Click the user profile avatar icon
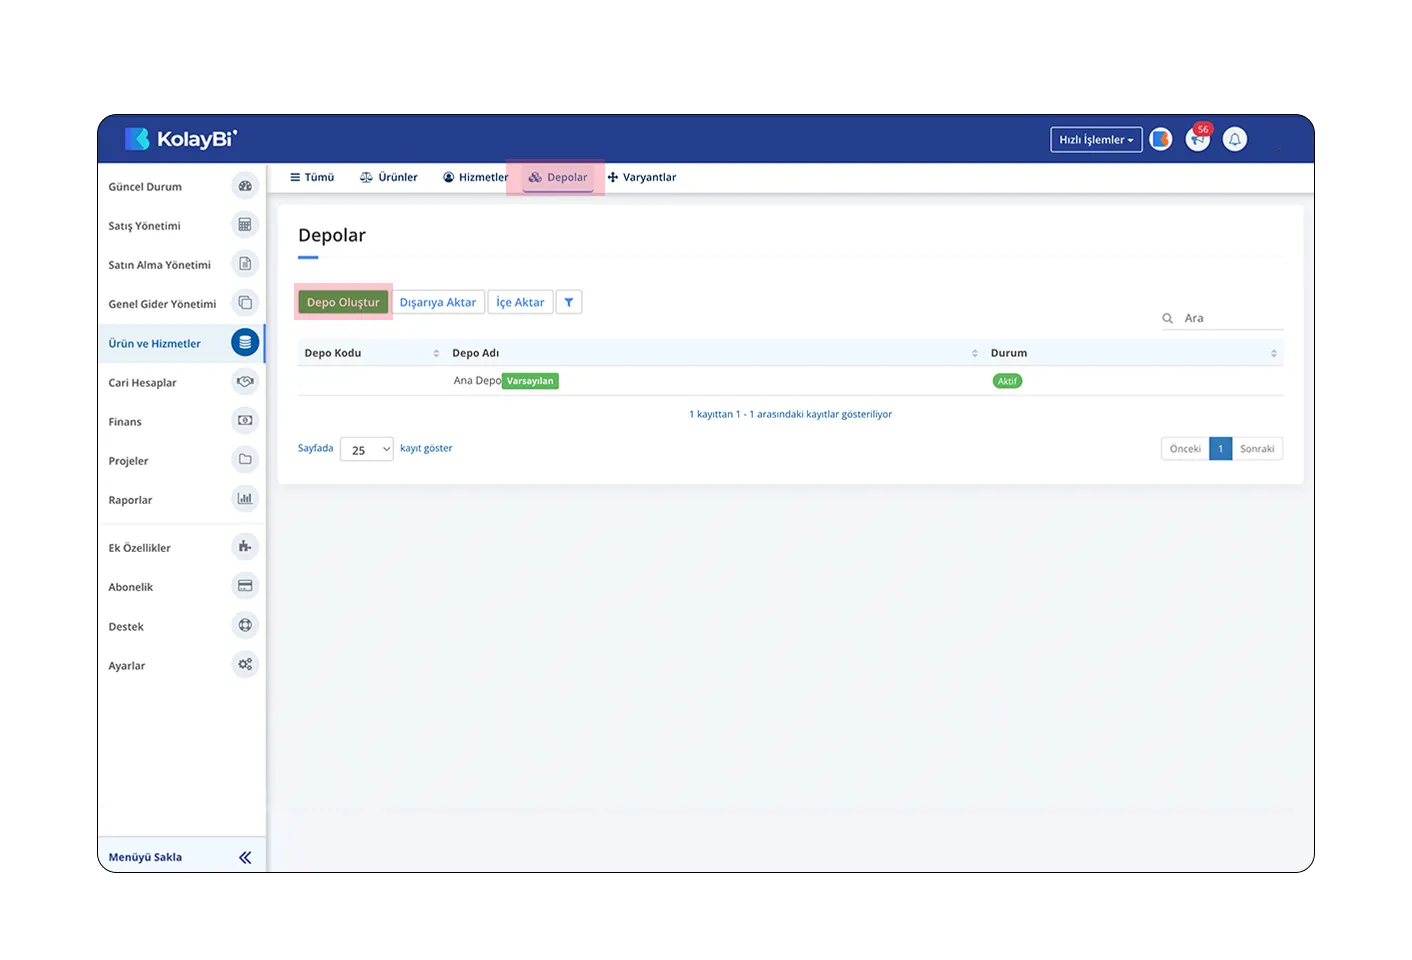1412x960 pixels. pyautogui.click(x=1160, y=139)
